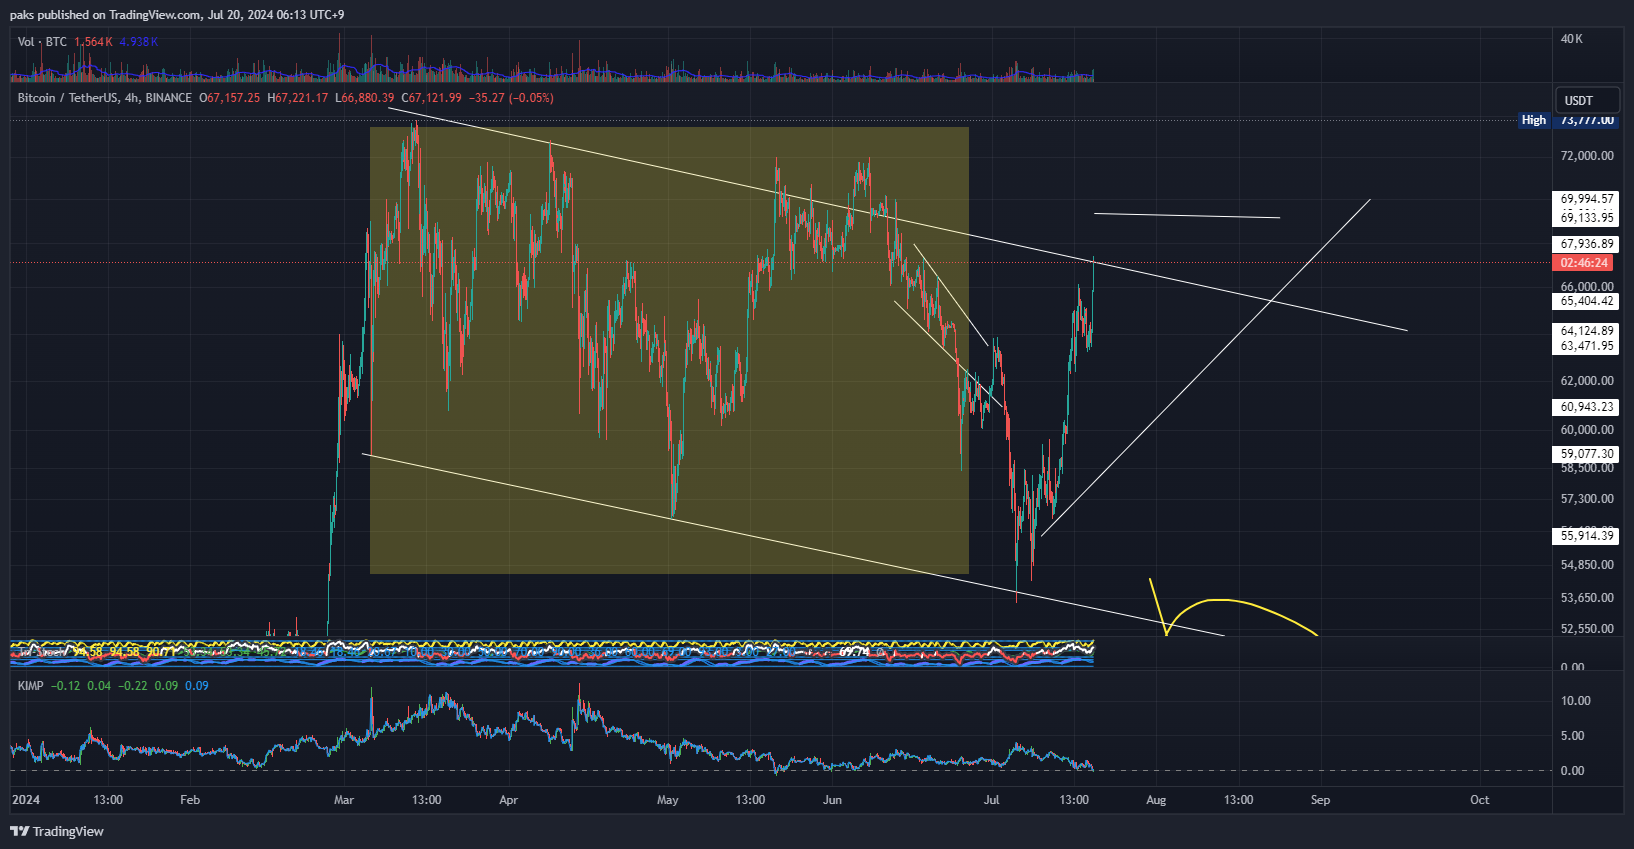Click the low price L66,880.39

point(364,98)
